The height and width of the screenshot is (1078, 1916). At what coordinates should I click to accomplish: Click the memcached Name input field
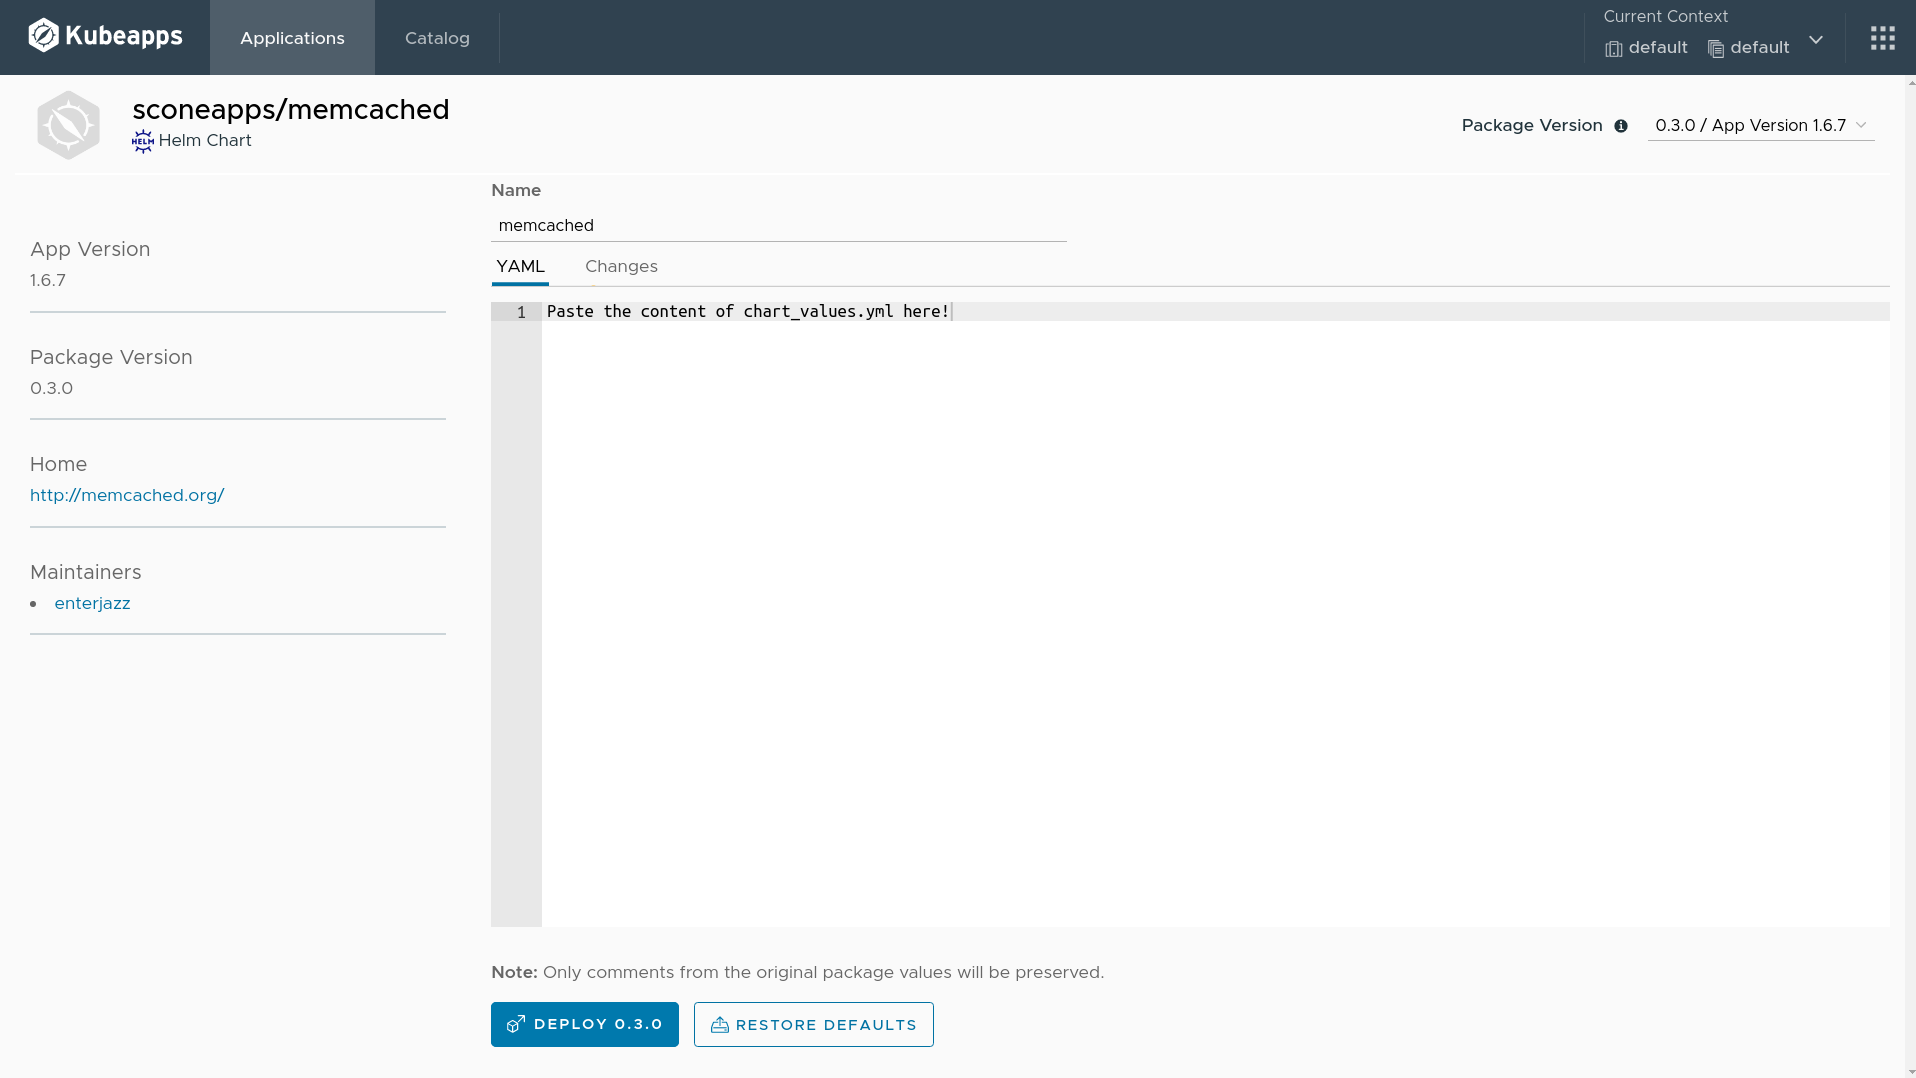tap(778, 225)
